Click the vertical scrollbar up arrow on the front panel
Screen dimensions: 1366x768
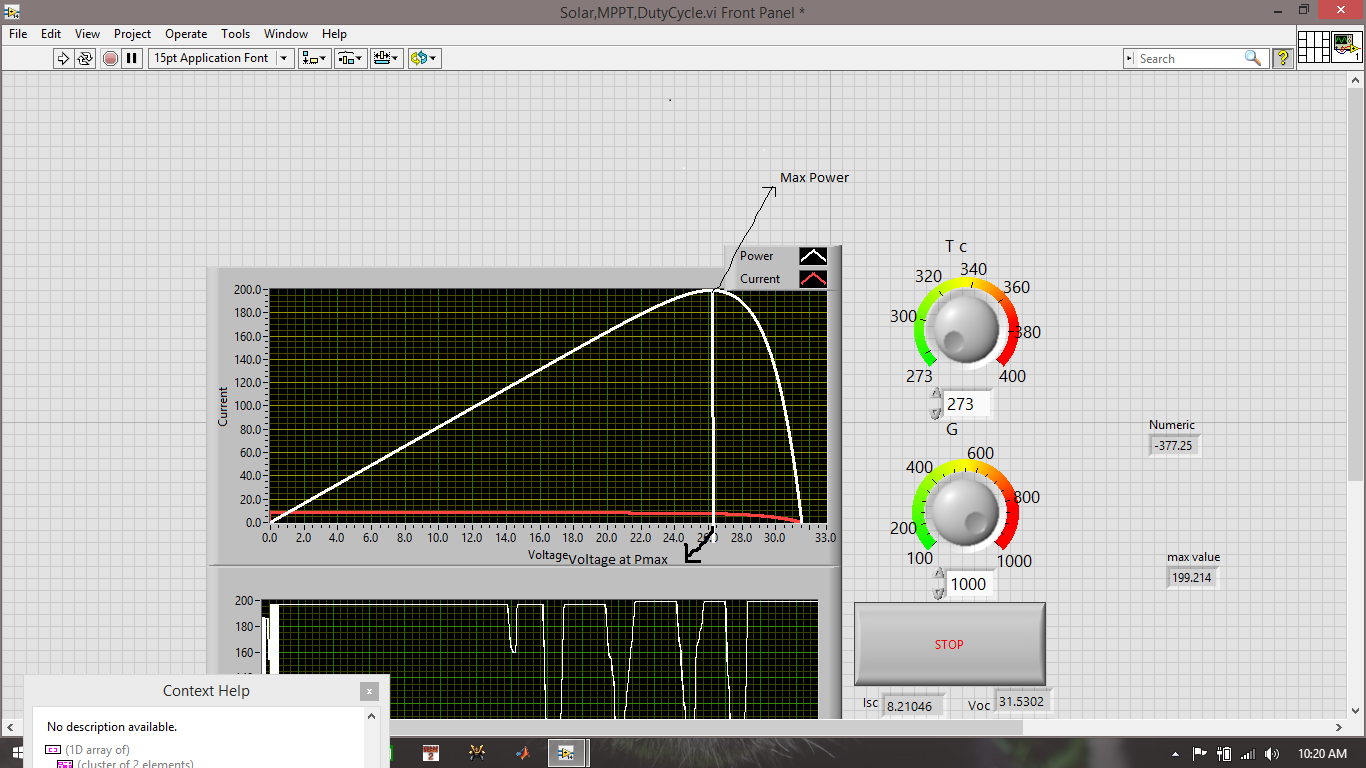point(1357,82)
